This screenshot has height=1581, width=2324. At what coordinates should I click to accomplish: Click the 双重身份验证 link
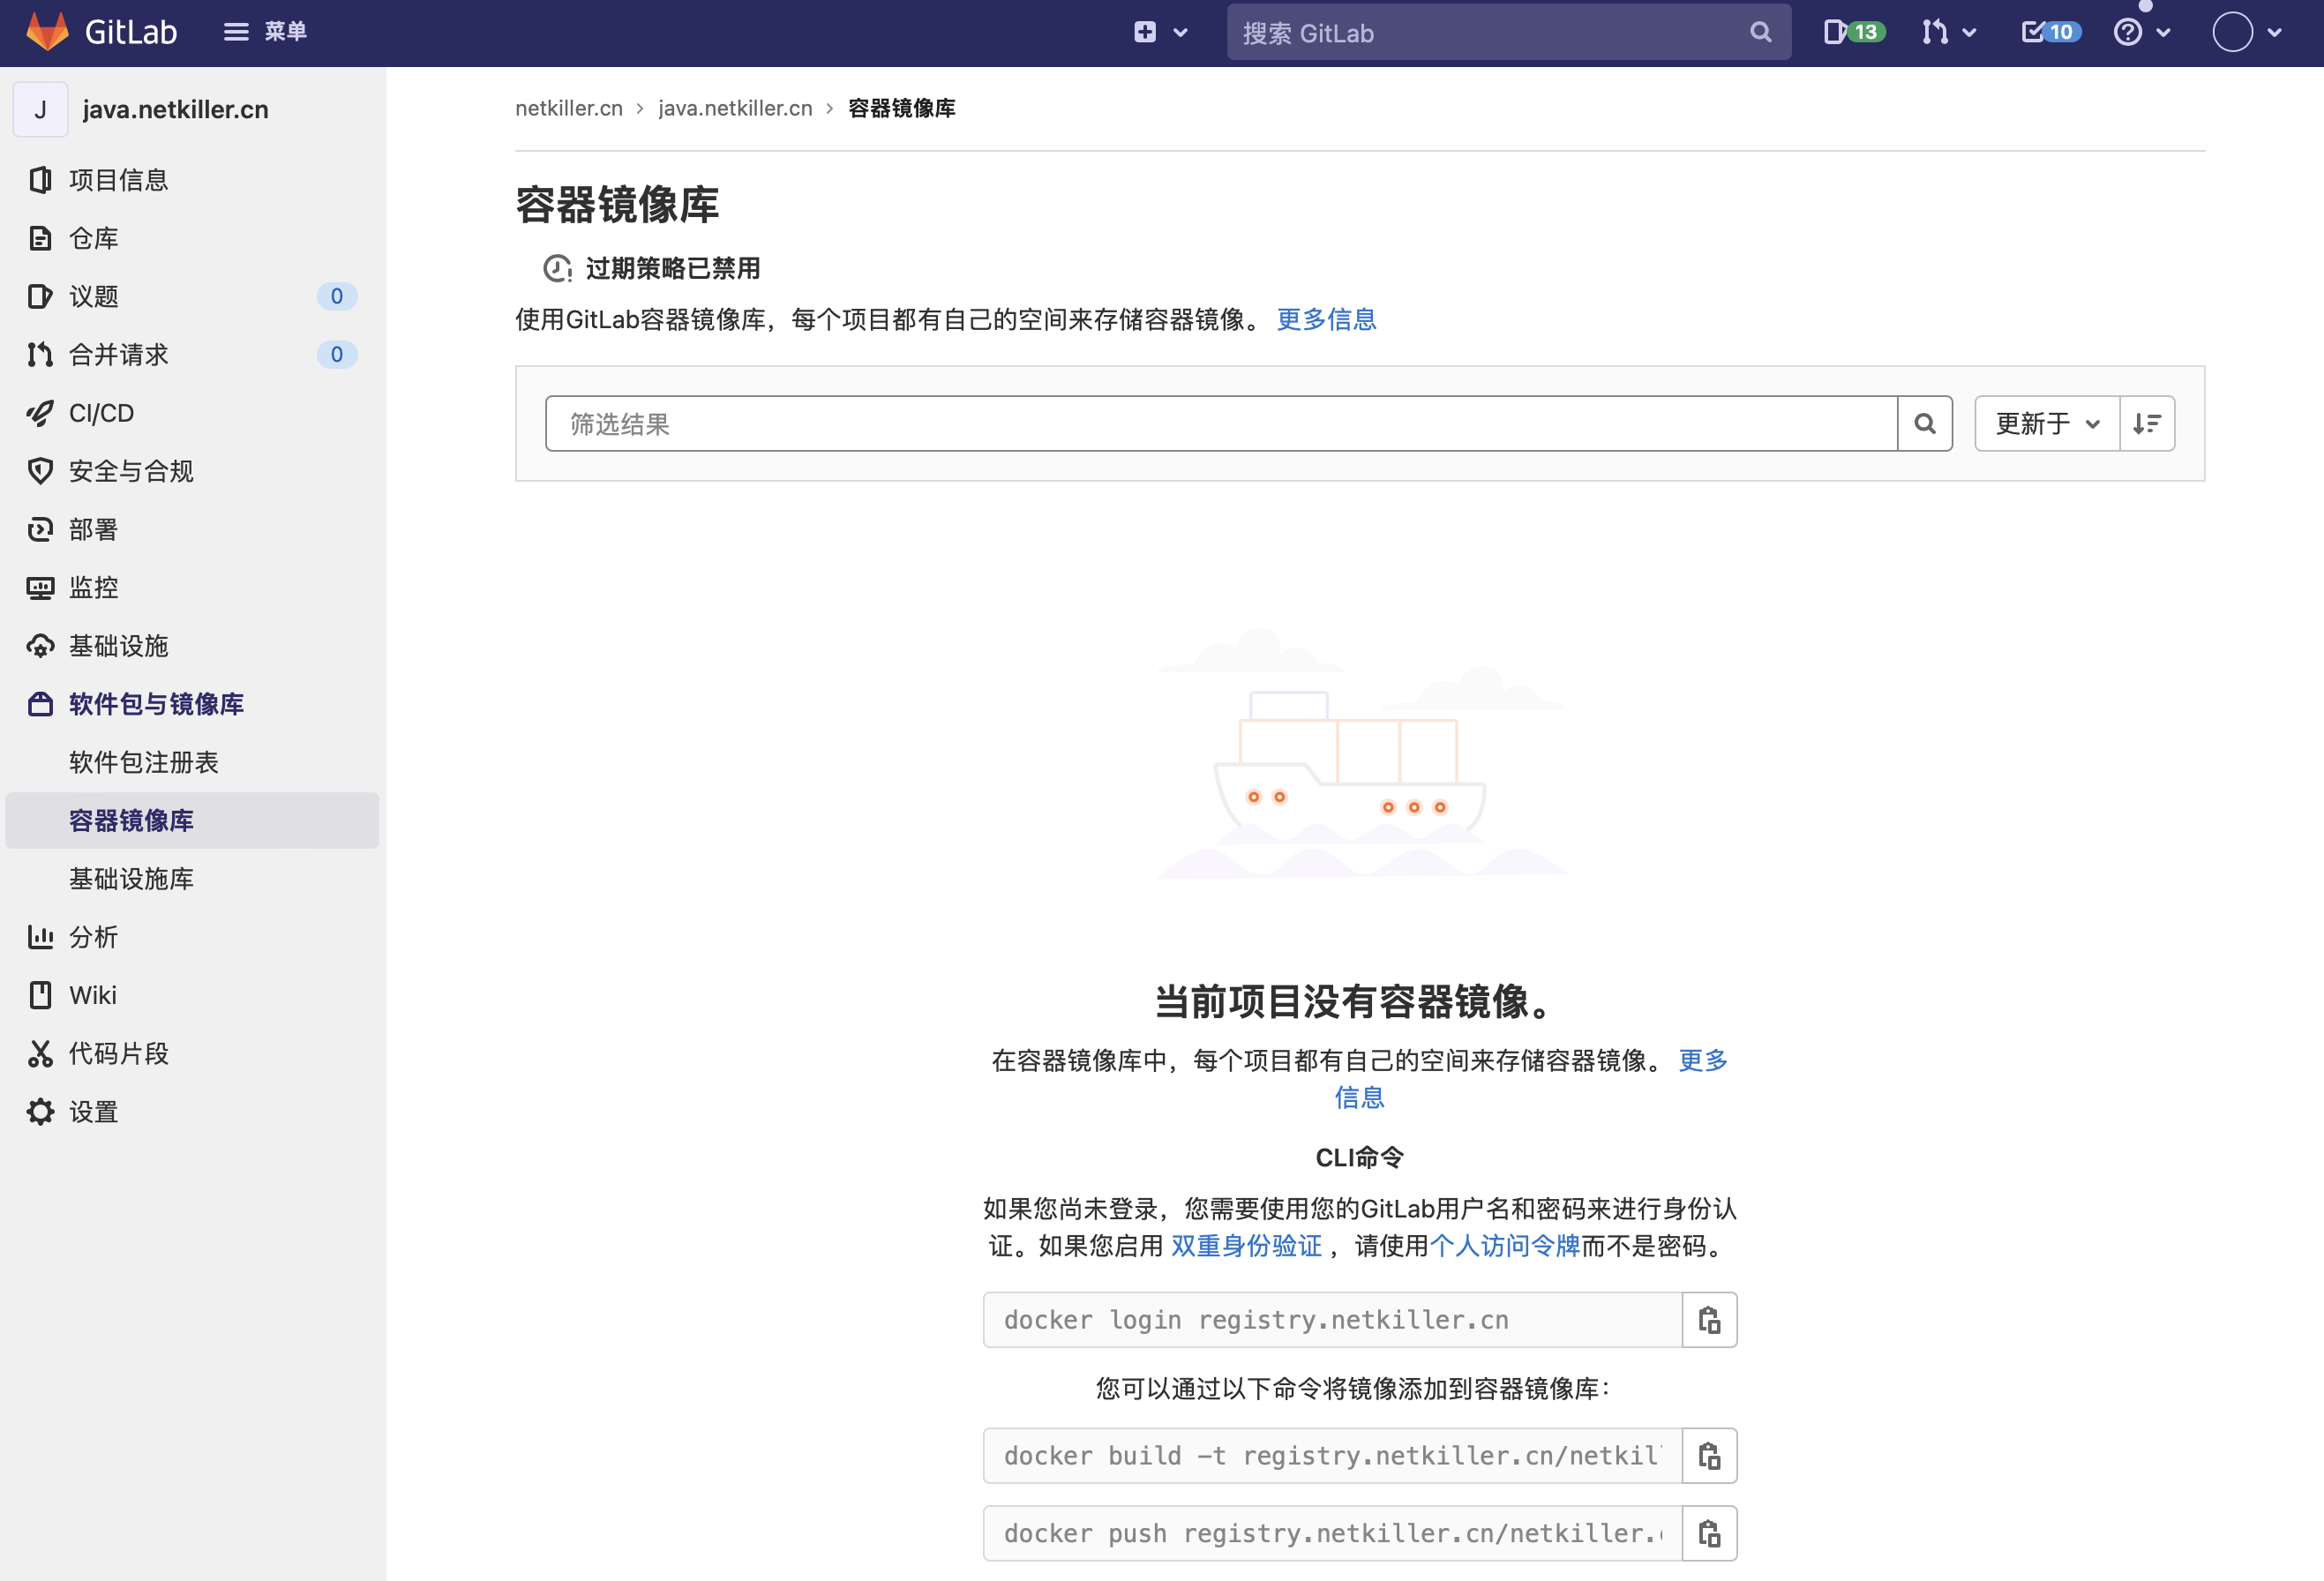click(1246, 1246)
